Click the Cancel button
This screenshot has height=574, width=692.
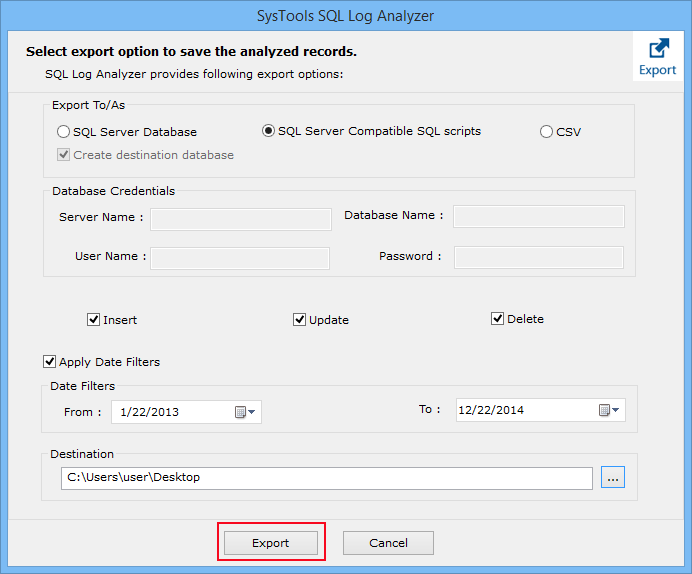(388, 543)
